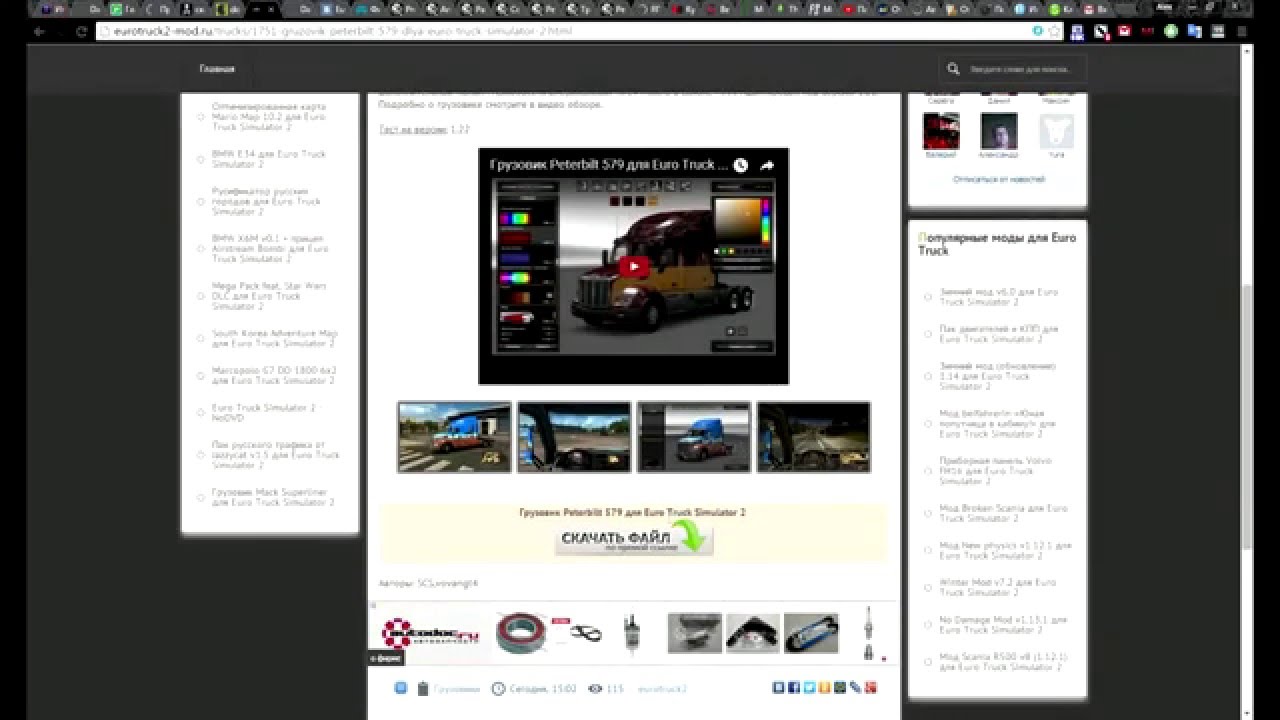This screenshot has height=720, width=1280.
Task: Click the browser back arrow
Action: 39,31
